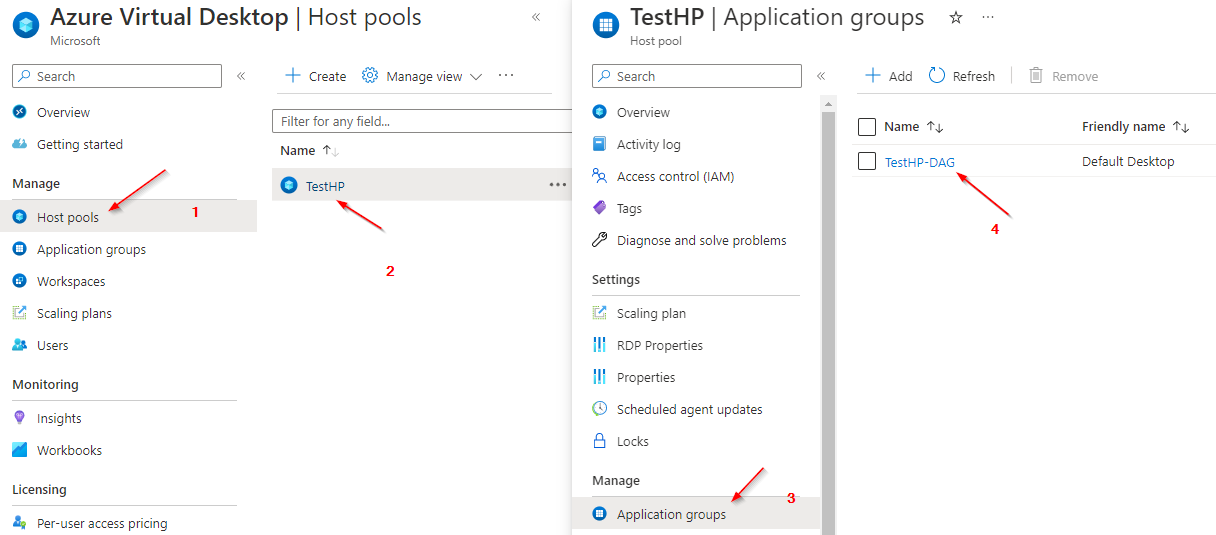Favorite TestHP with the star icon
The image size is (1216, 535).
pyautogui.click(x=956, y=18)
